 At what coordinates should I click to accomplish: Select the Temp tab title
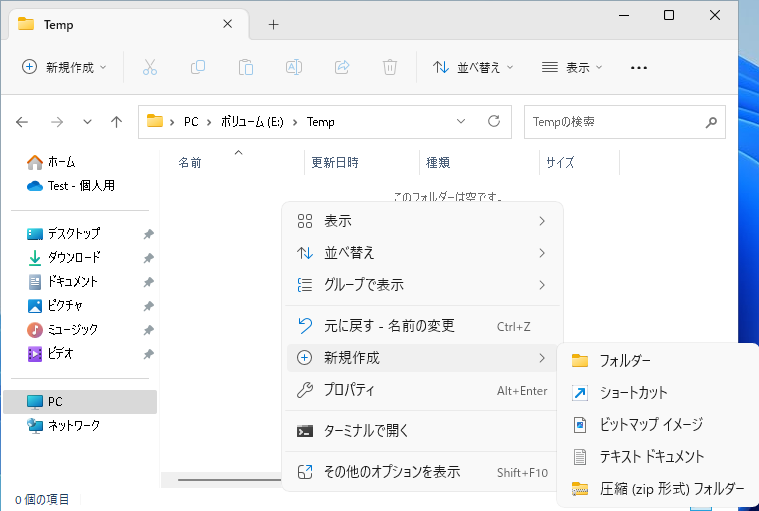(59, 25)
